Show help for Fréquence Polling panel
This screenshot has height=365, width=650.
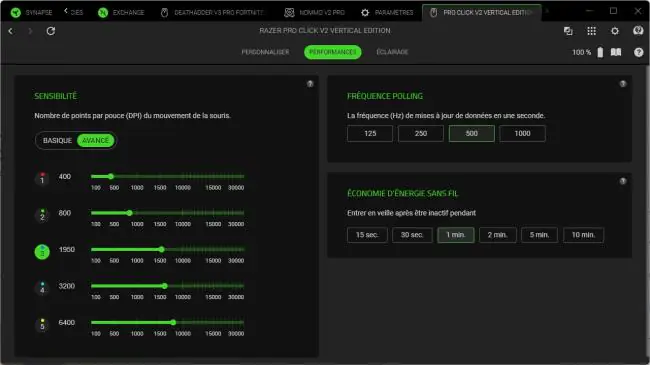623,84
